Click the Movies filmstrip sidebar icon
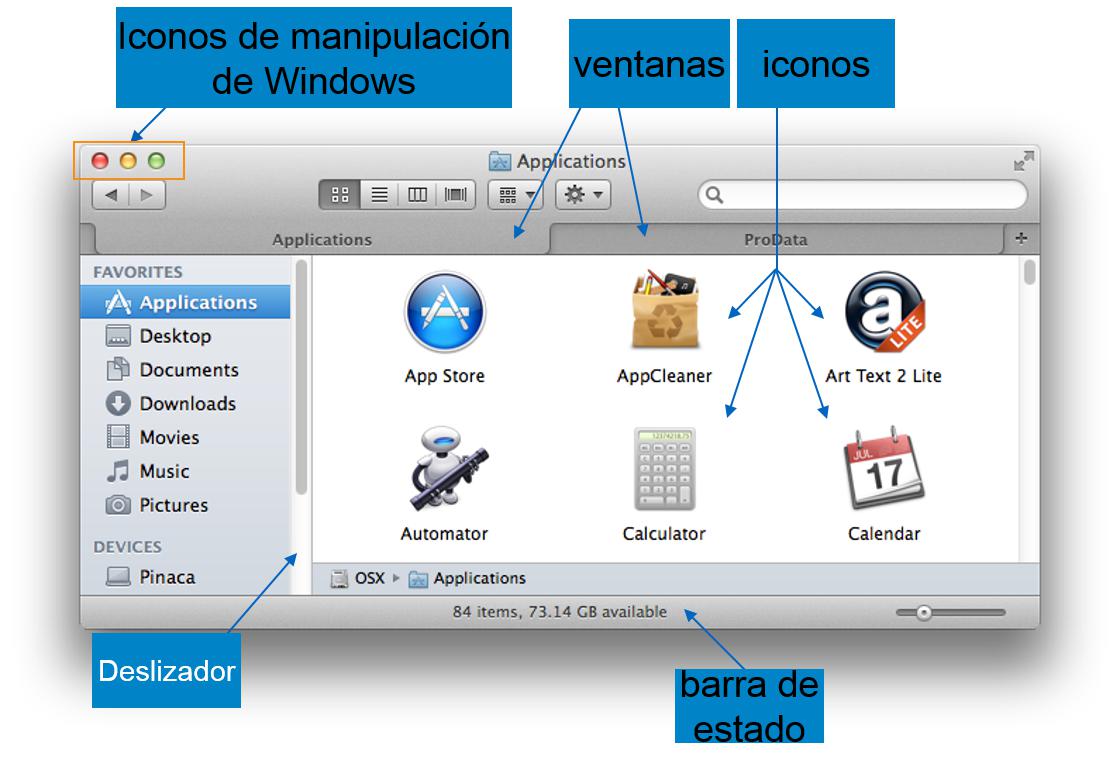 pos(118,437)
